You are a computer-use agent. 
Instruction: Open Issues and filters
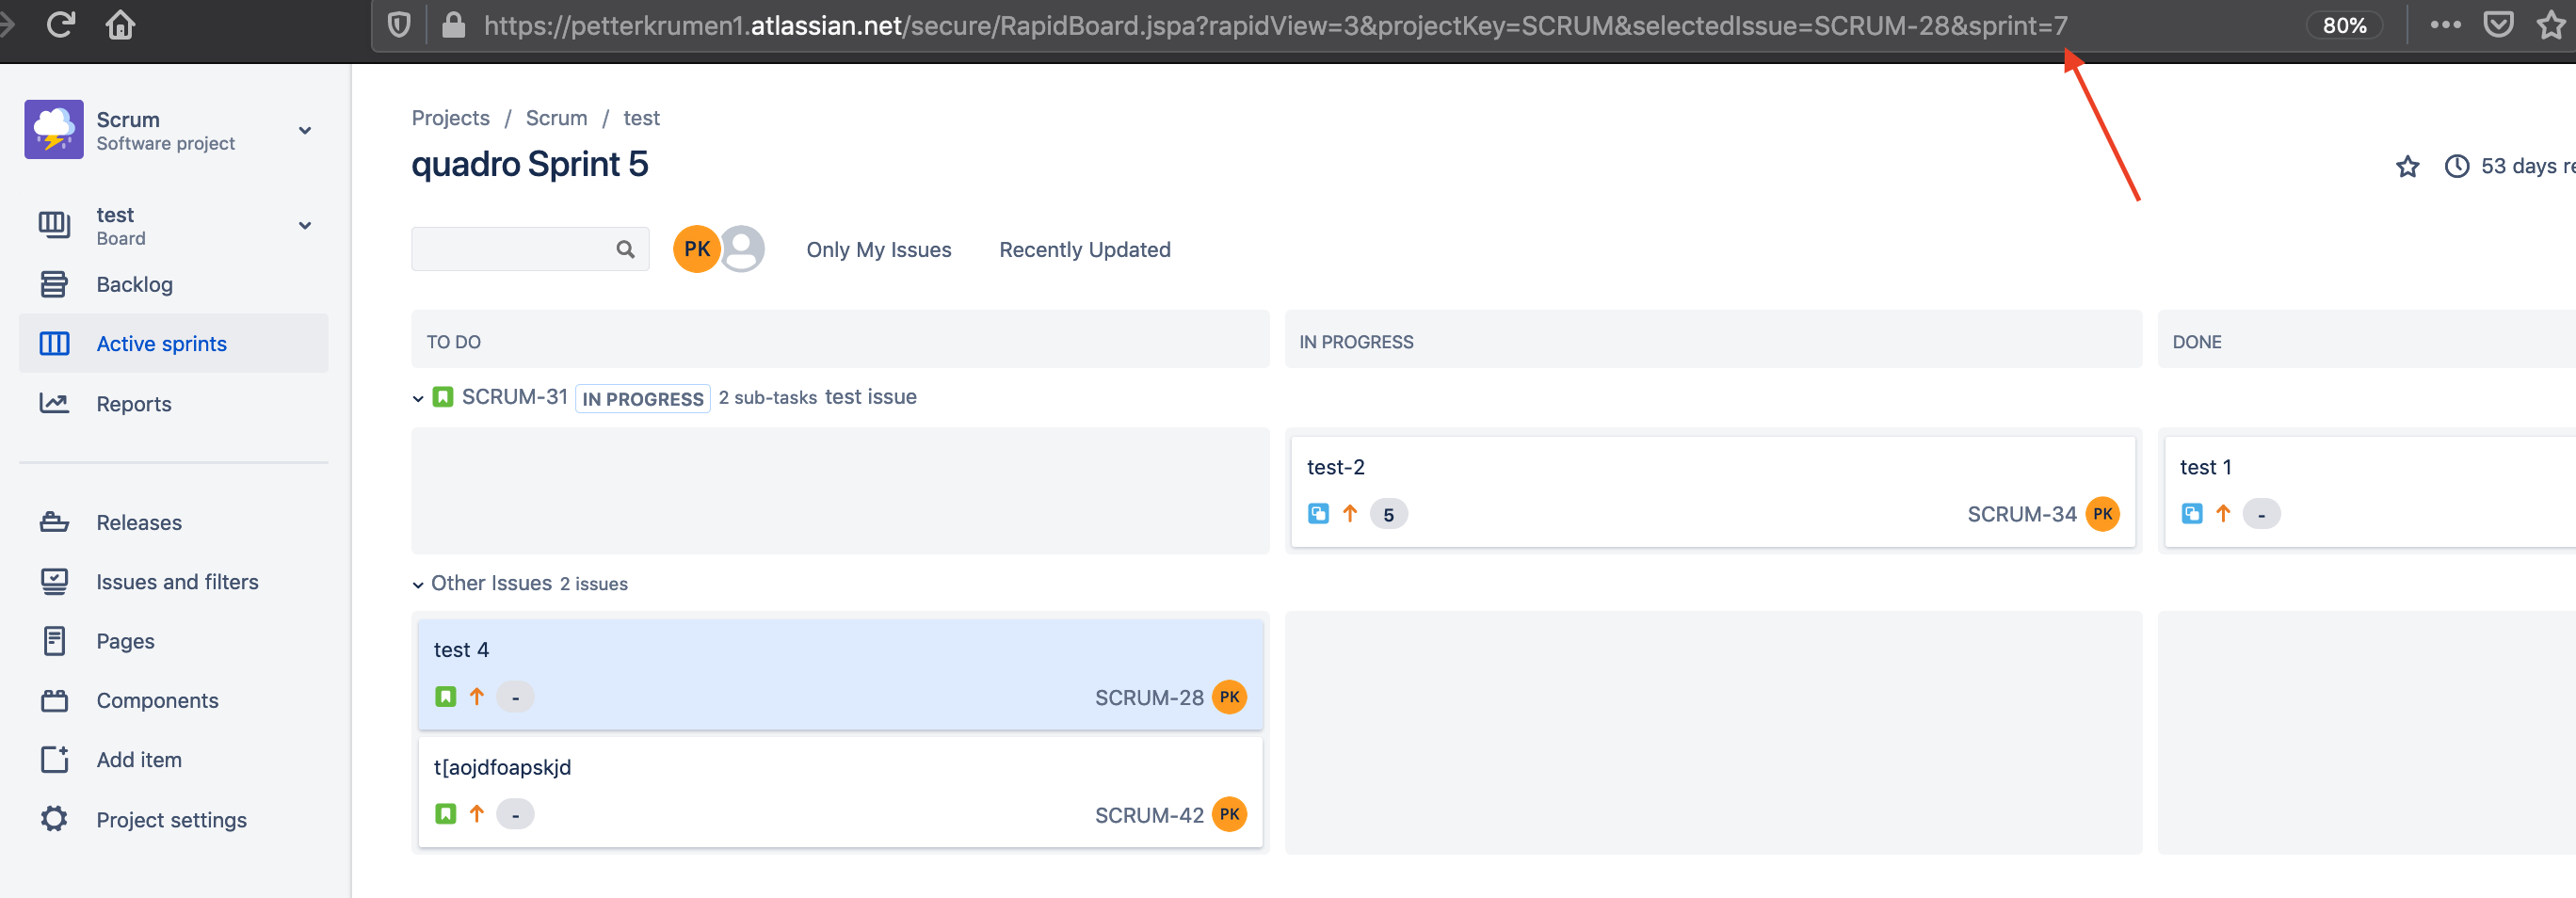point(177,581)
